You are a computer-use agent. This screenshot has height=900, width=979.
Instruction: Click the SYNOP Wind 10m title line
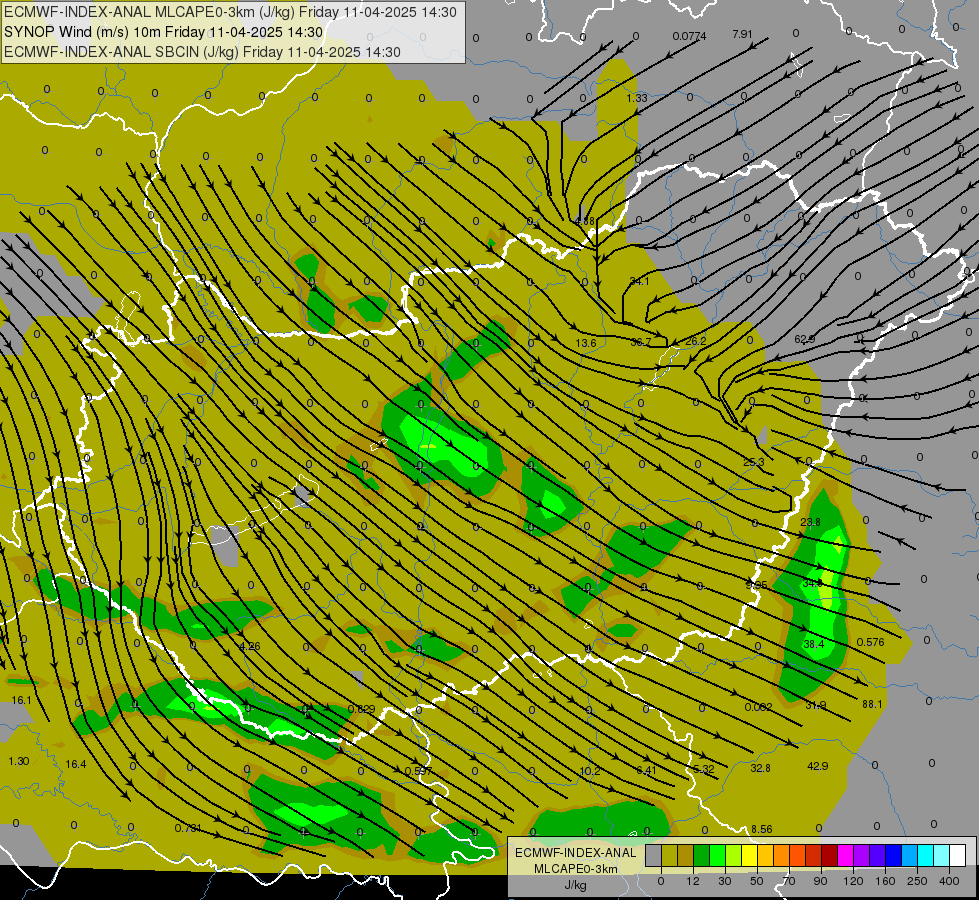164,32
